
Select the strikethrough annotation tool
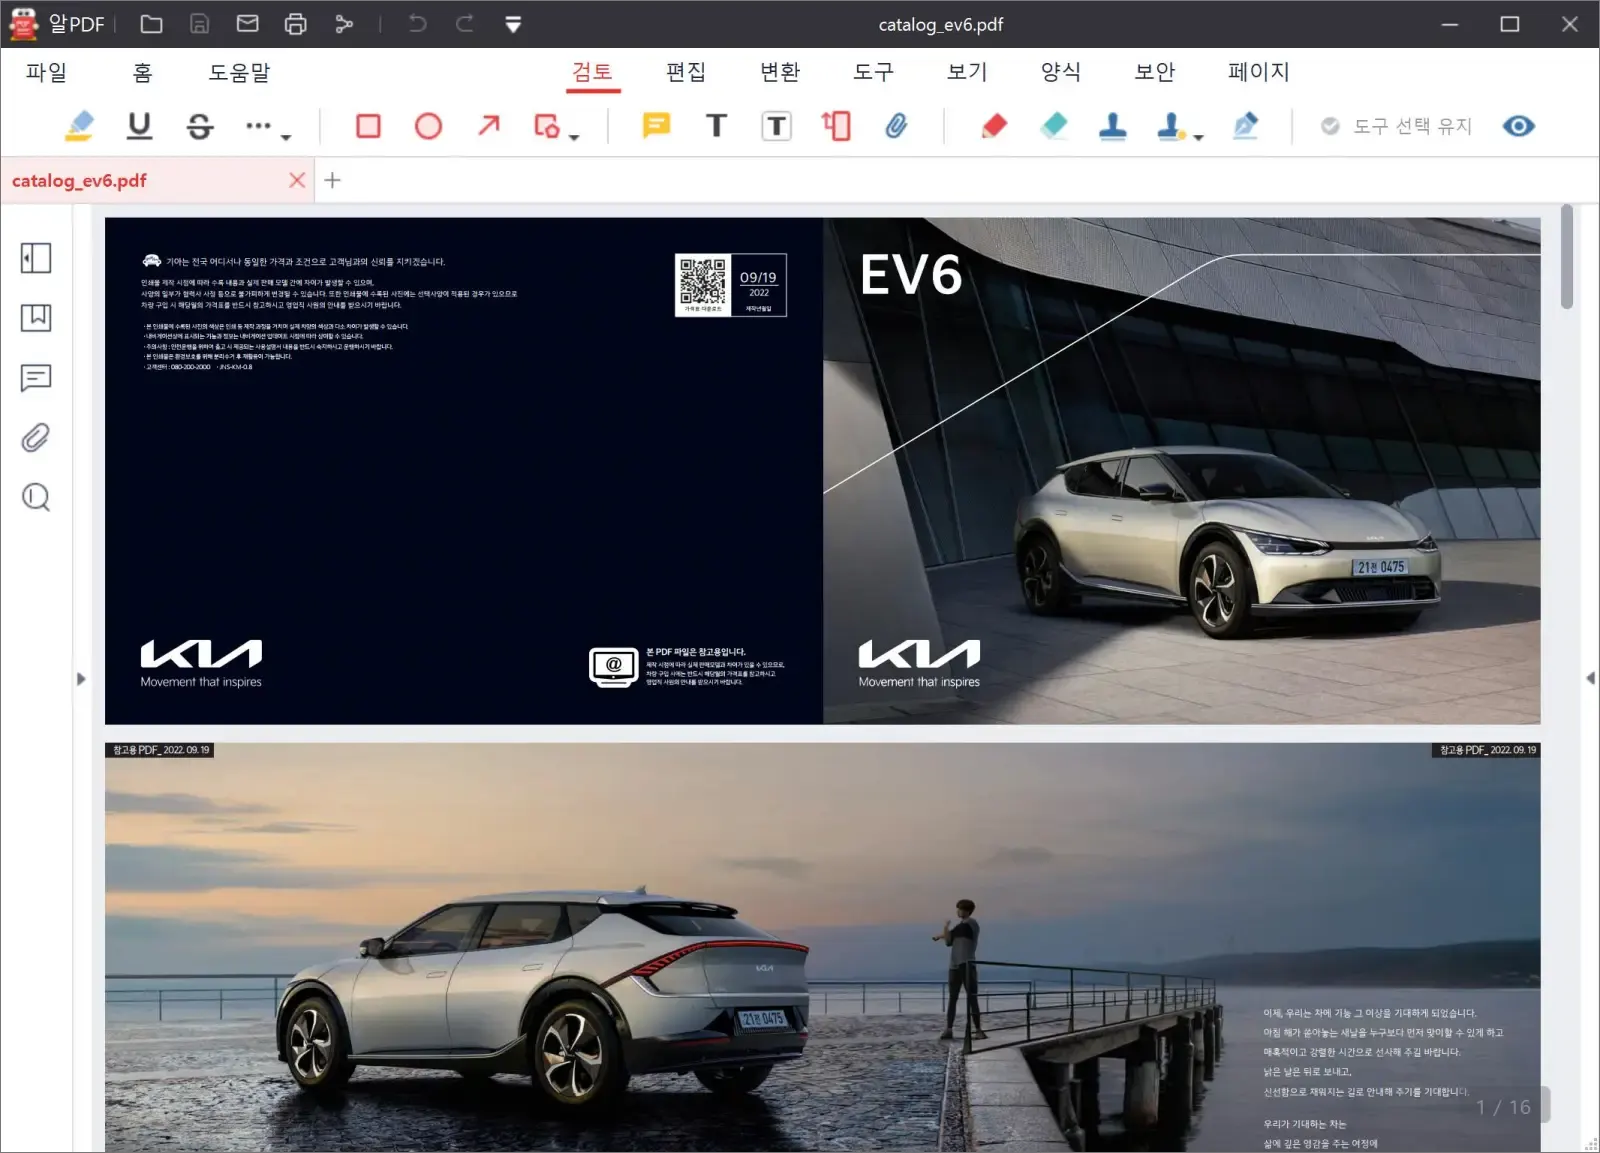coord(200,126)
